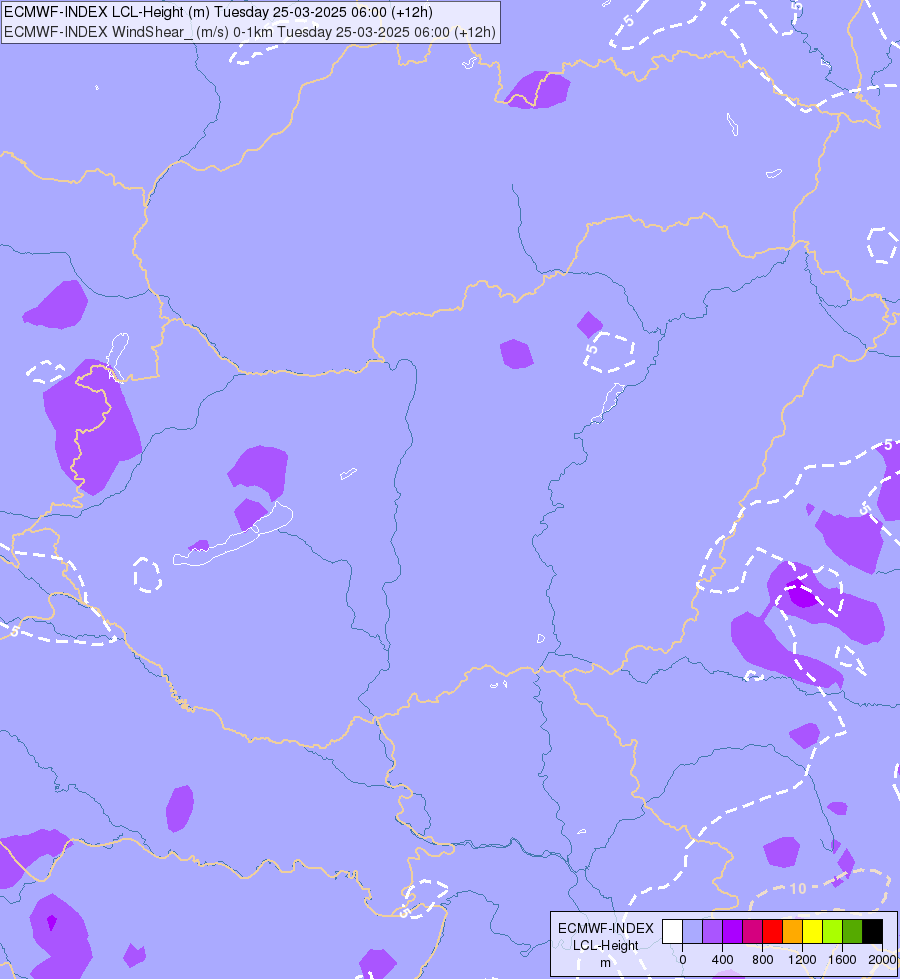The height and width of the screenshot is (979, 900).
Task: Select the yellow legend color swatch
Action: click(813, 931)
